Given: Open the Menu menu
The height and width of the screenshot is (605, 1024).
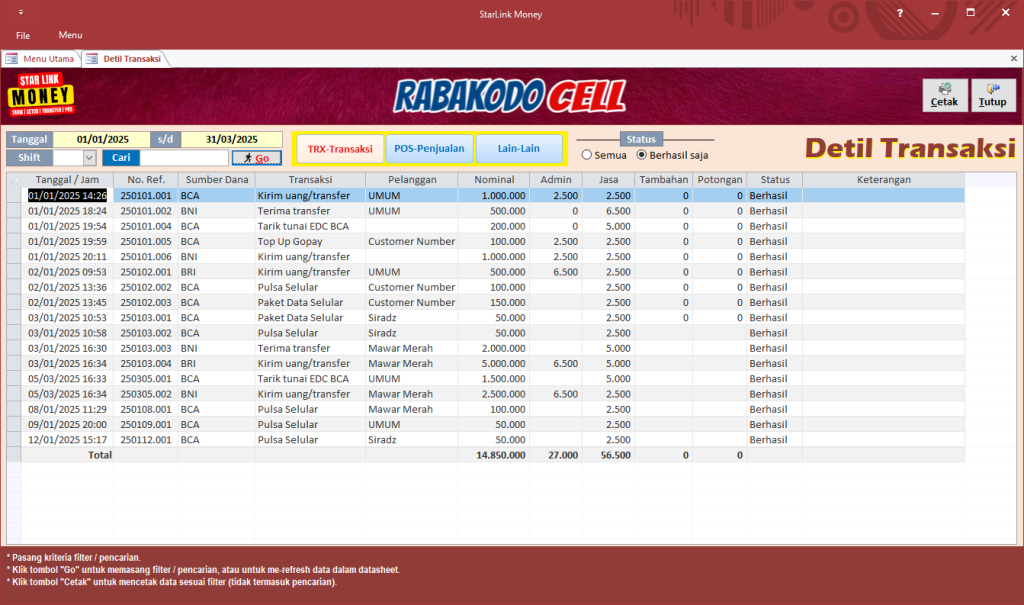Looking at the screenshot, I should (x=71, y=35).
